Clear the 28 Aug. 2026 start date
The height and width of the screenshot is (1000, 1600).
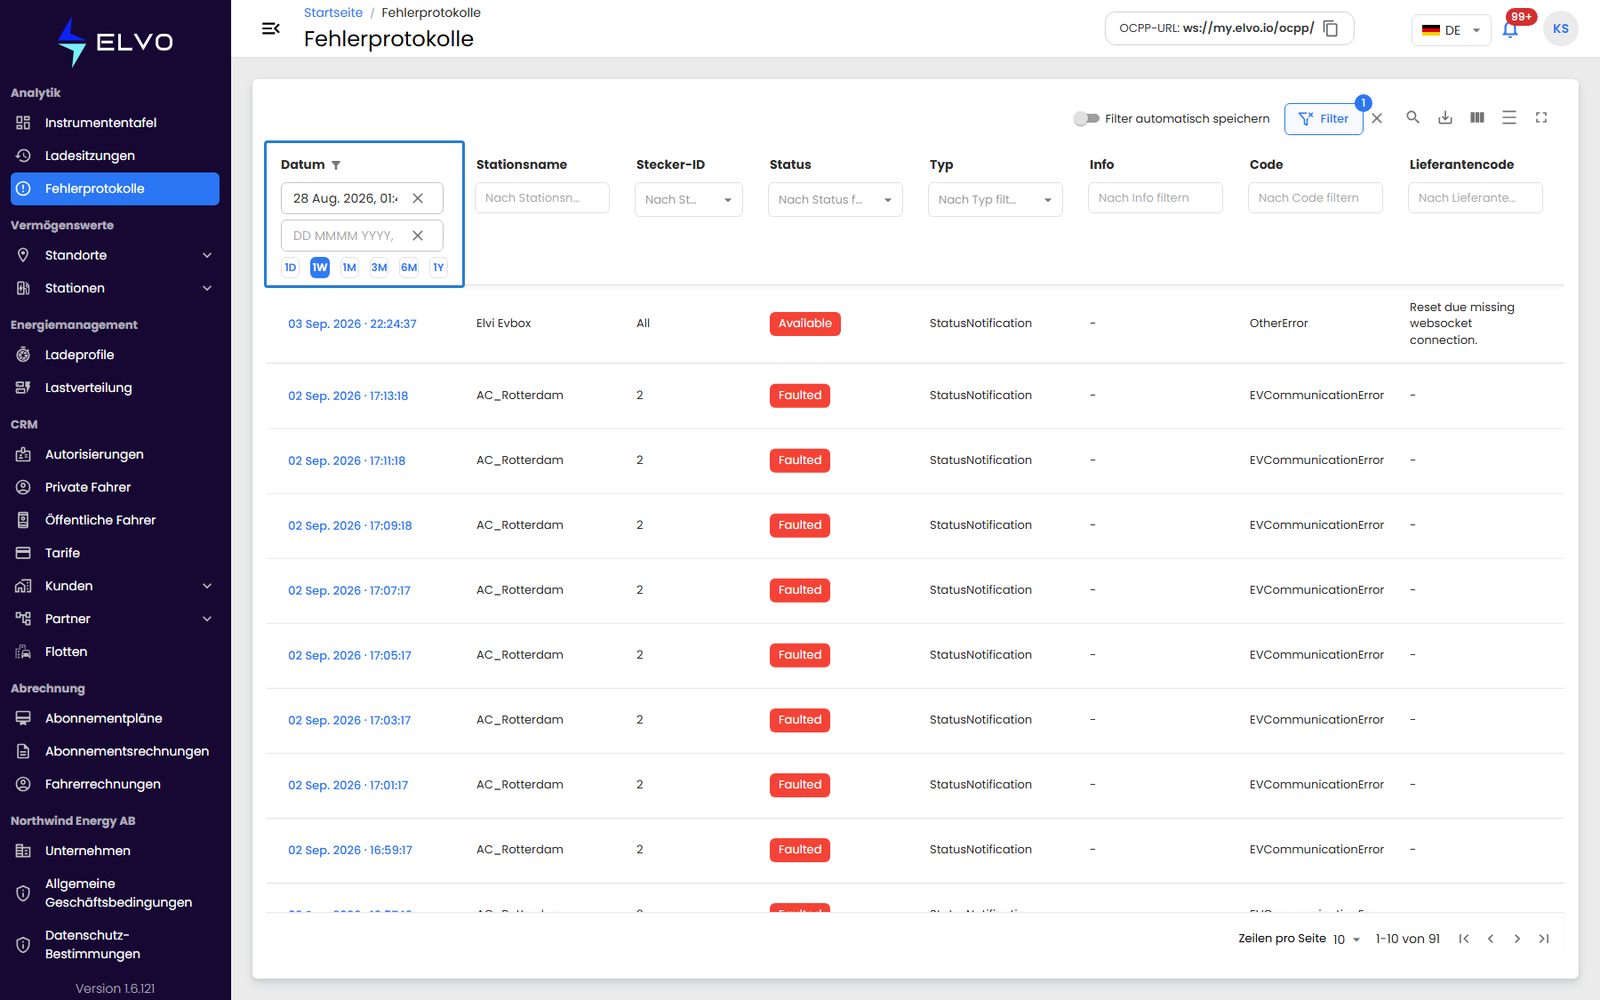coord(418,198)
